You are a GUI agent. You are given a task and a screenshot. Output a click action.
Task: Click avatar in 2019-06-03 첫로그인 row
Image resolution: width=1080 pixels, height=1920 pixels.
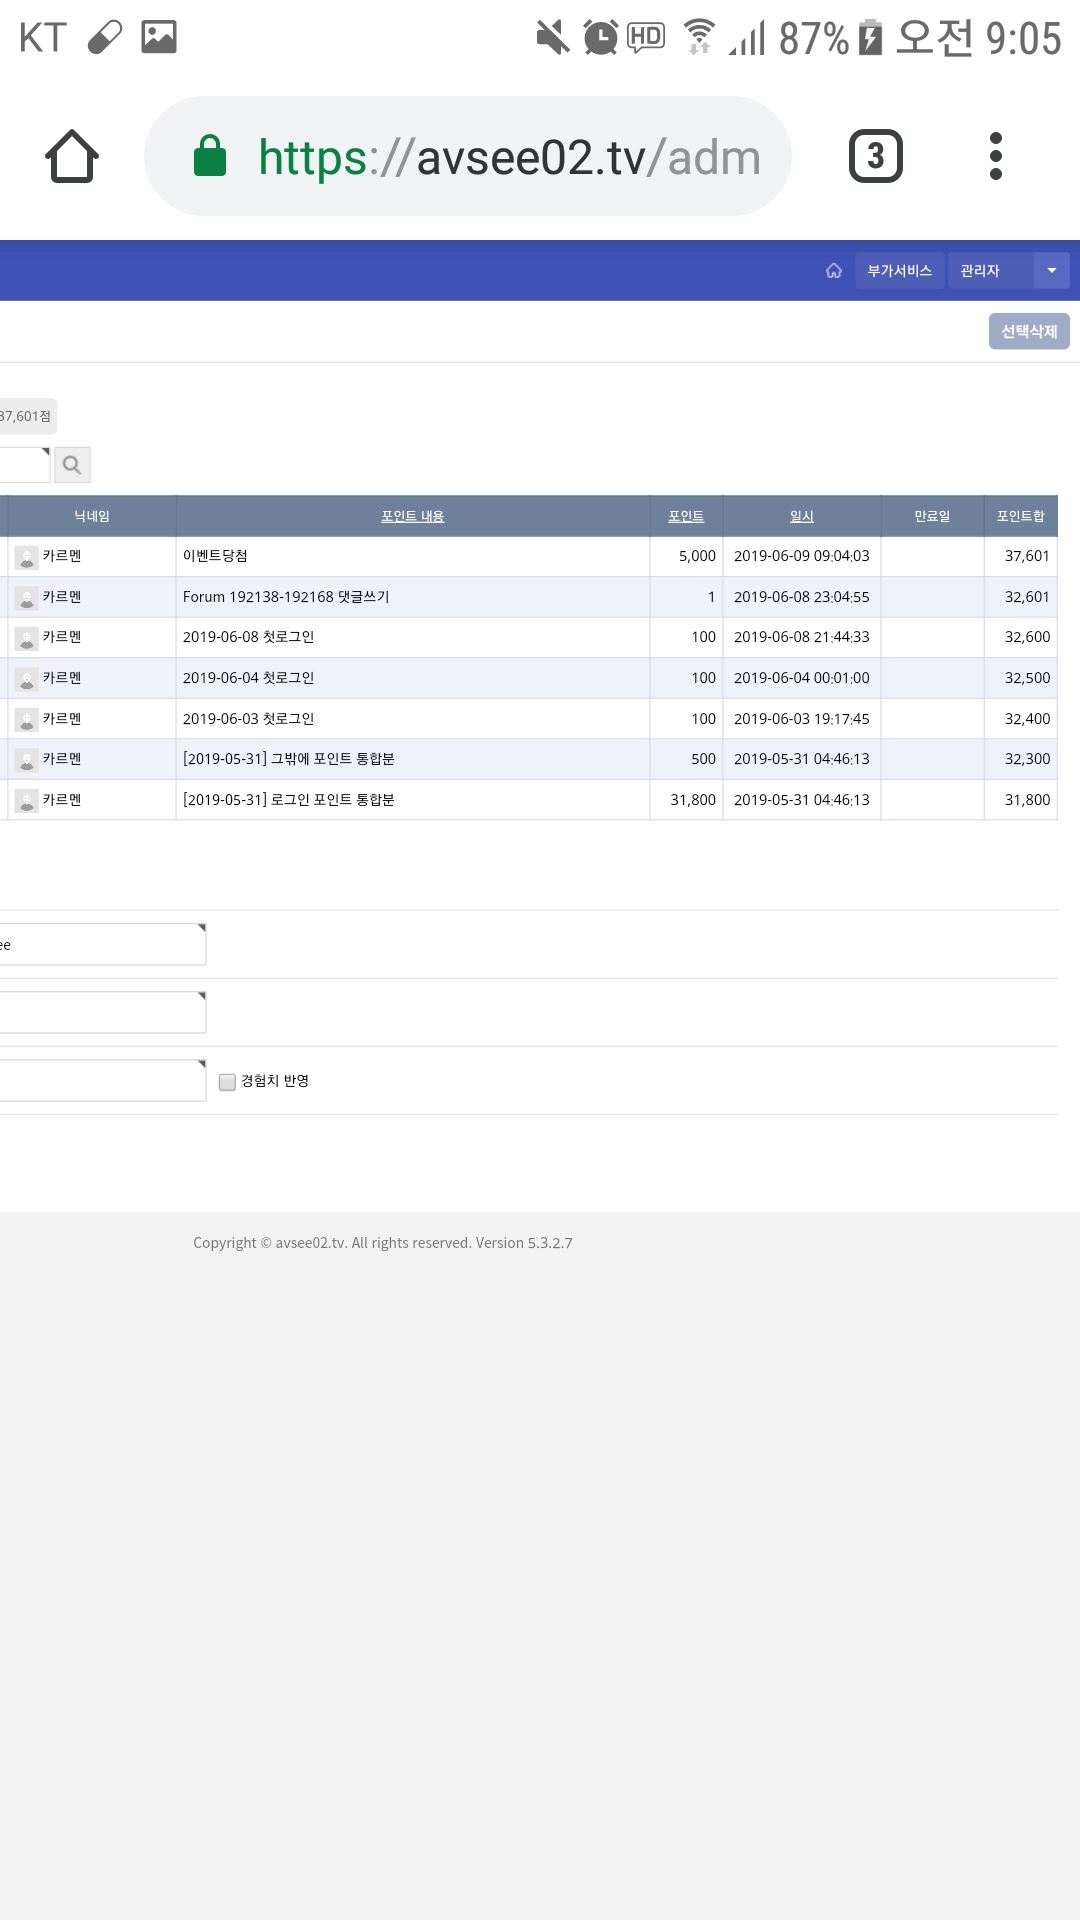point(27,720)
